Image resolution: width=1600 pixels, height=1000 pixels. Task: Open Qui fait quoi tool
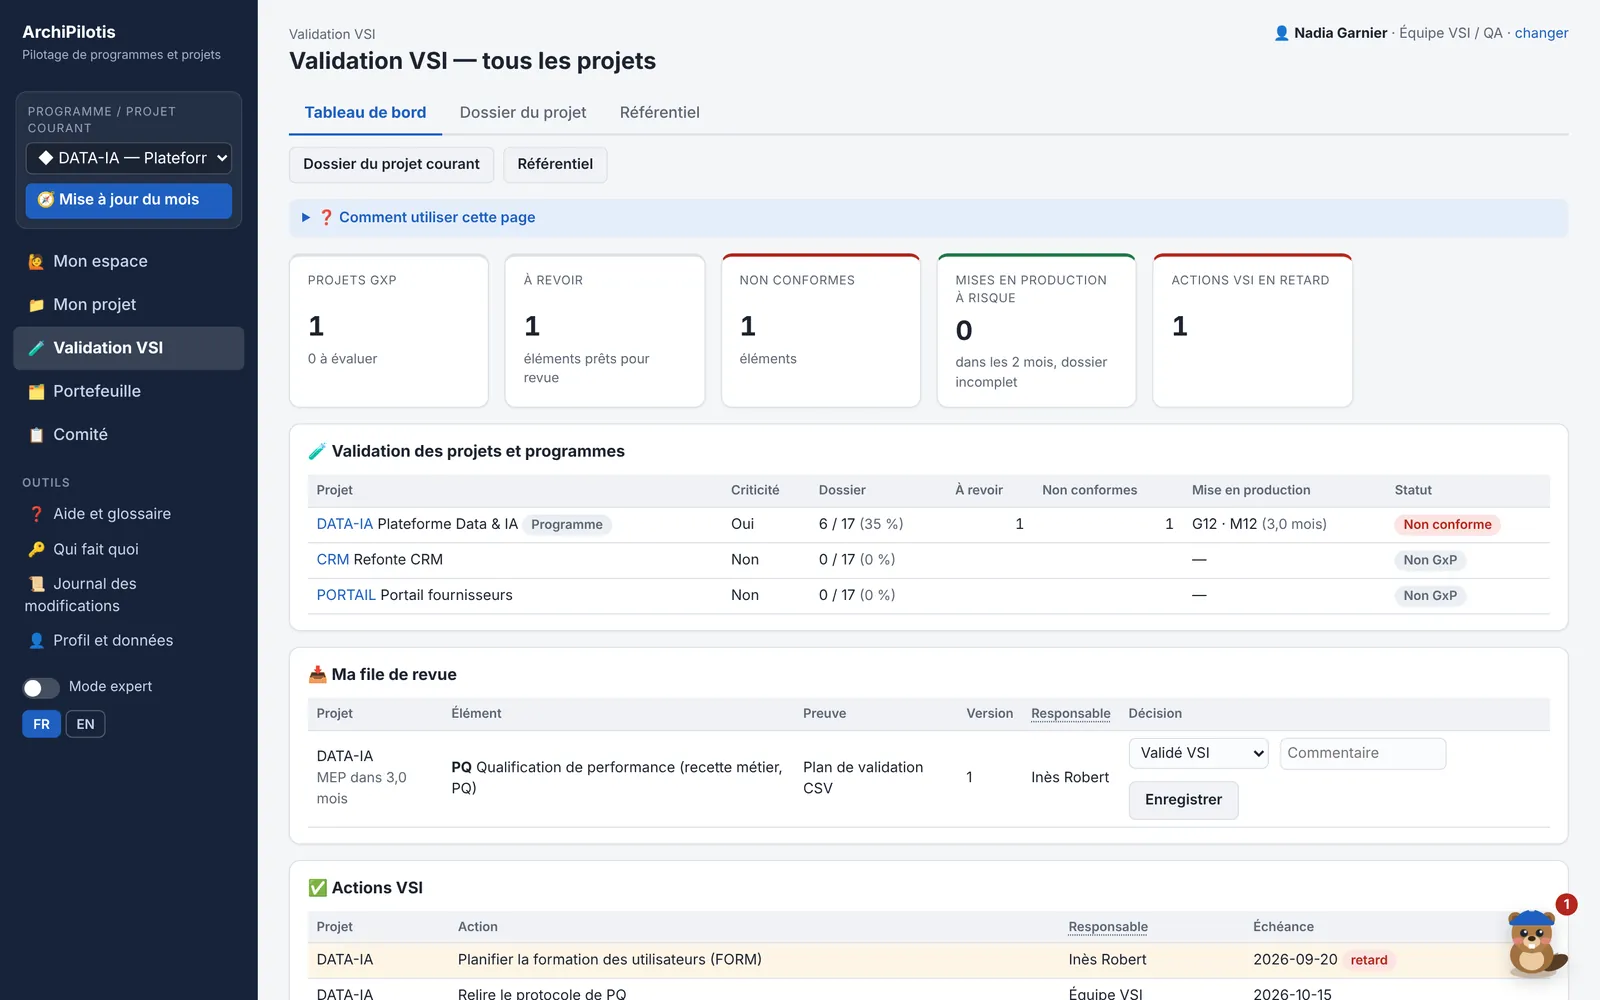(x=128, y=549)
